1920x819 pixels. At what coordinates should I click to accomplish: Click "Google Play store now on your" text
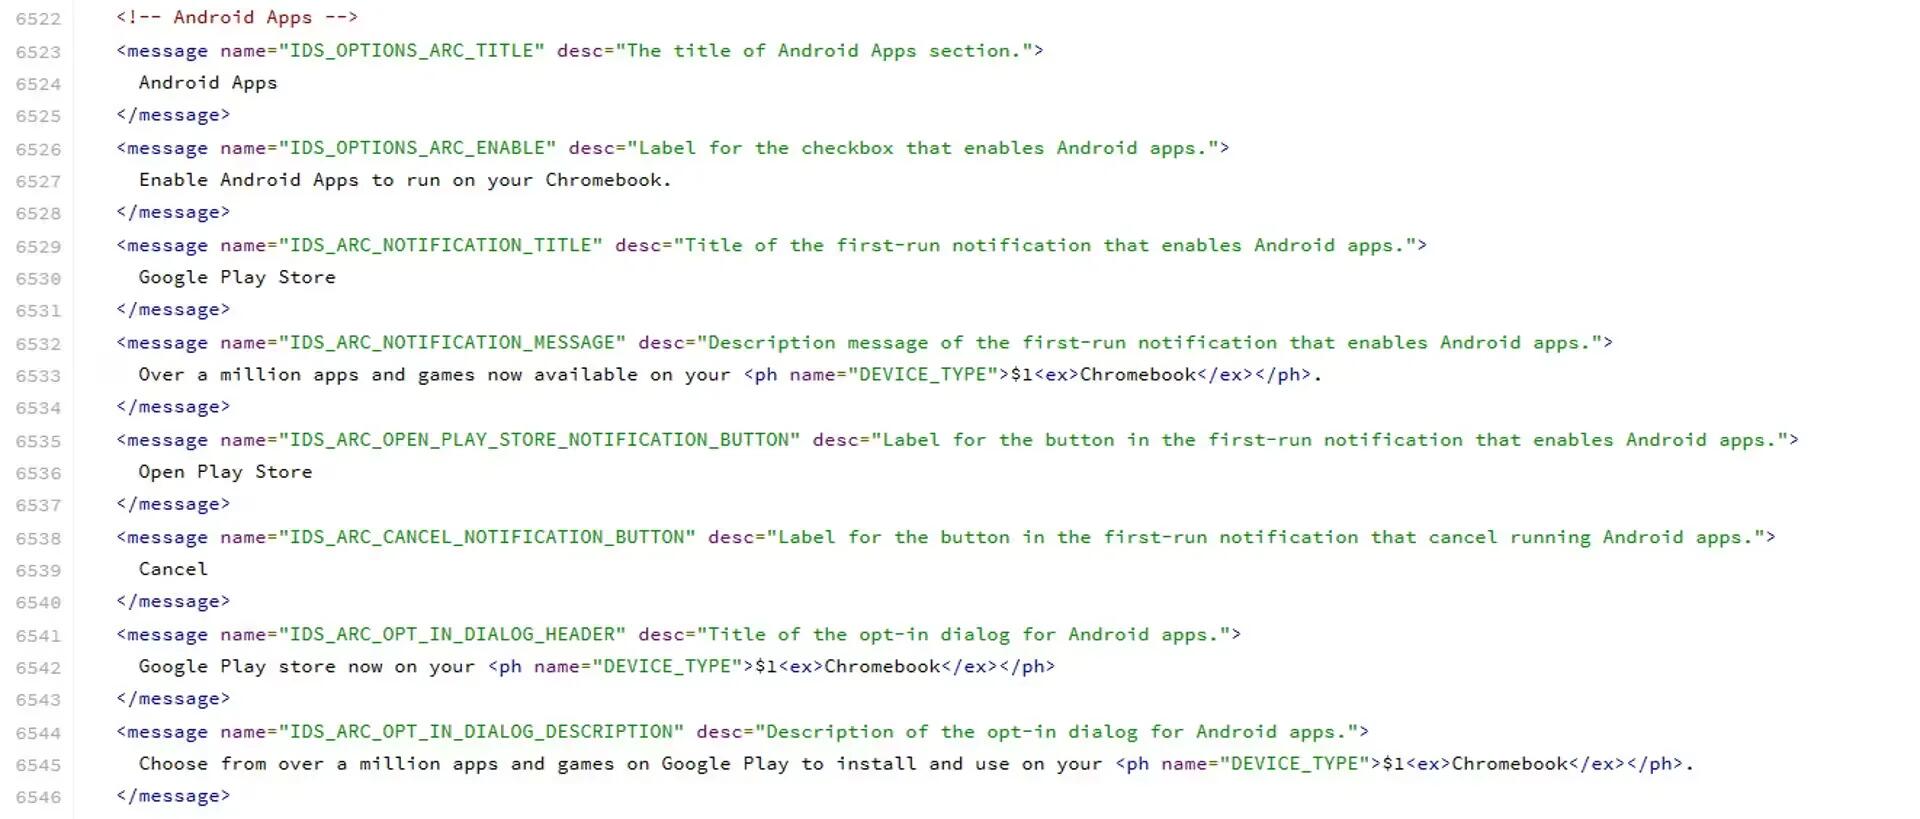tap(307, 666)
